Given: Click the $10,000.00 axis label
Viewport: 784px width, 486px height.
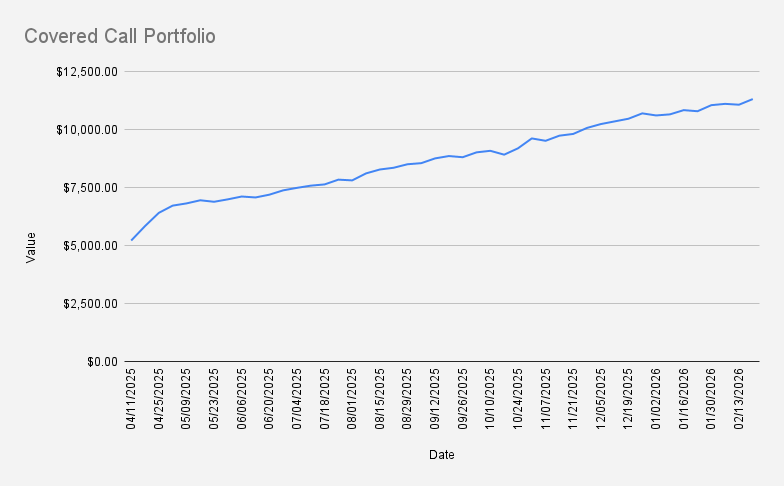Looking at the screenshot, I should [x=86, y=130].
